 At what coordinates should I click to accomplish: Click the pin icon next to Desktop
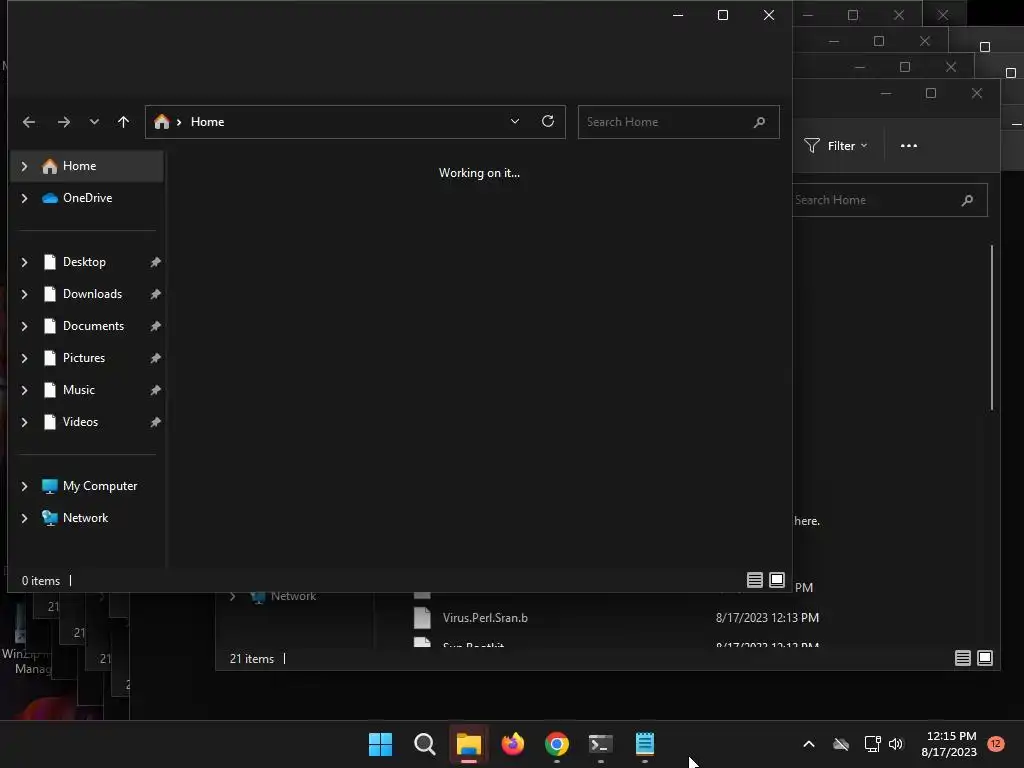pyautogui.click(x=155, y=262)
